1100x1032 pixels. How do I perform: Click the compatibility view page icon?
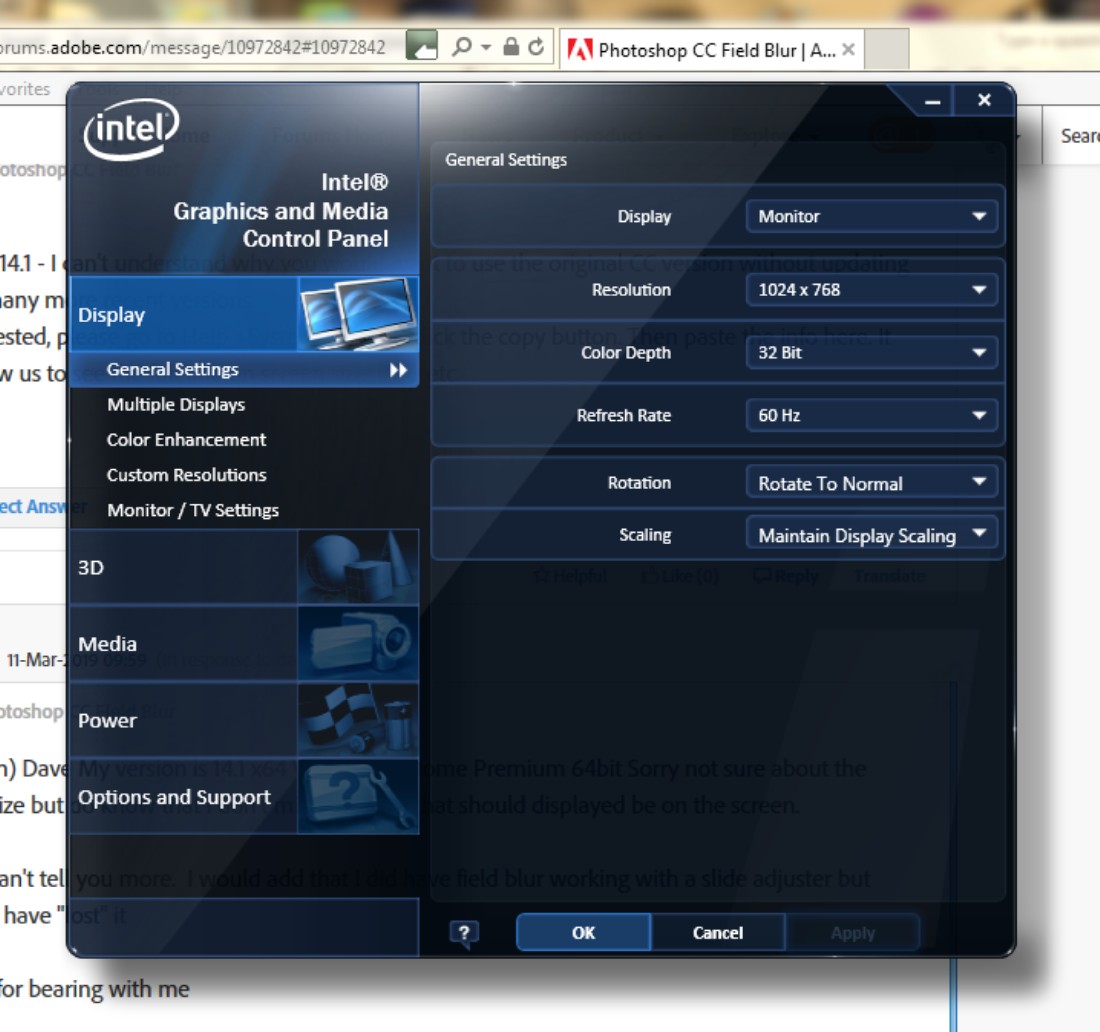click(422, 46)
